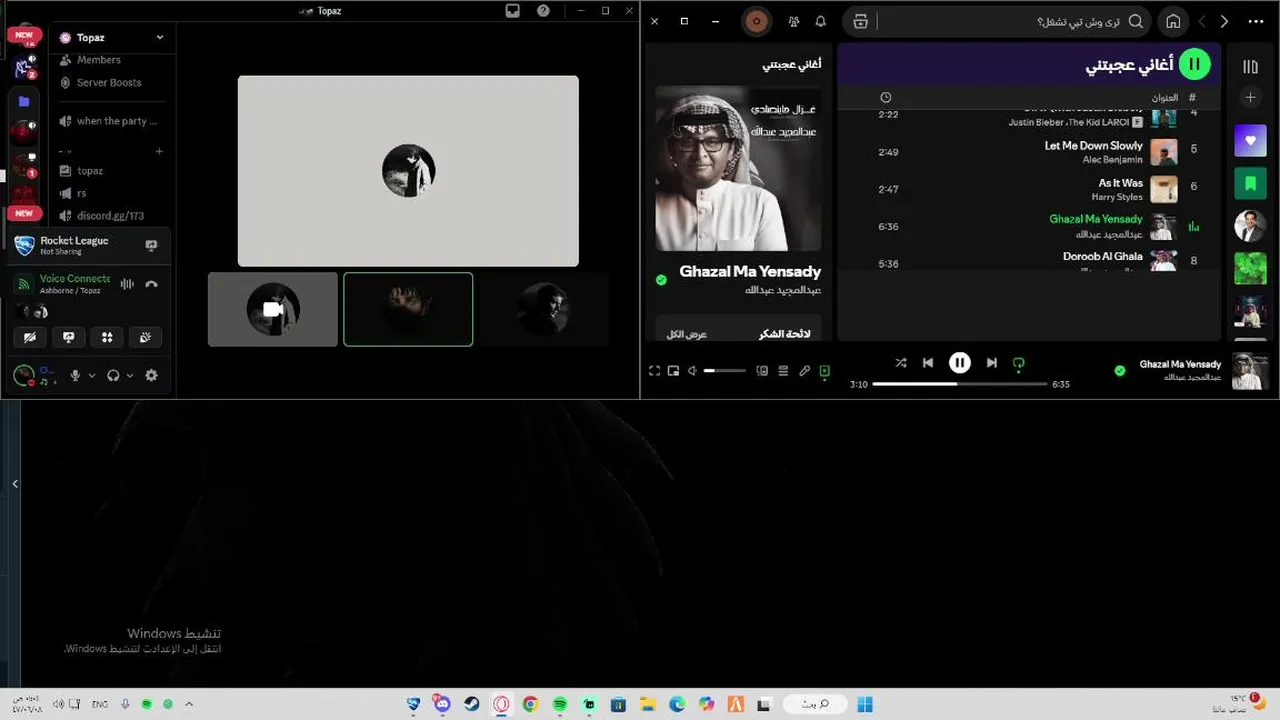Open Spotify miniplayer icon
The image size is (1280, 720).
click(x=673, y=371)
